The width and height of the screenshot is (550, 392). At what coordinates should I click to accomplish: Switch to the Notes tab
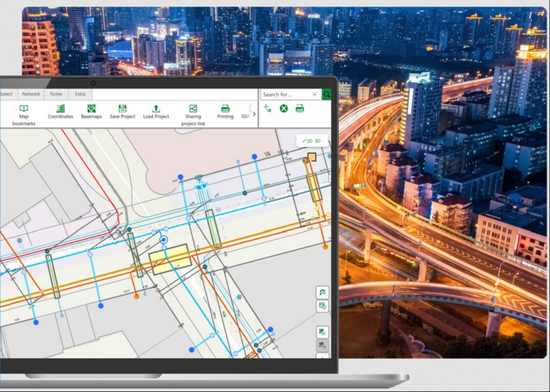56,94
